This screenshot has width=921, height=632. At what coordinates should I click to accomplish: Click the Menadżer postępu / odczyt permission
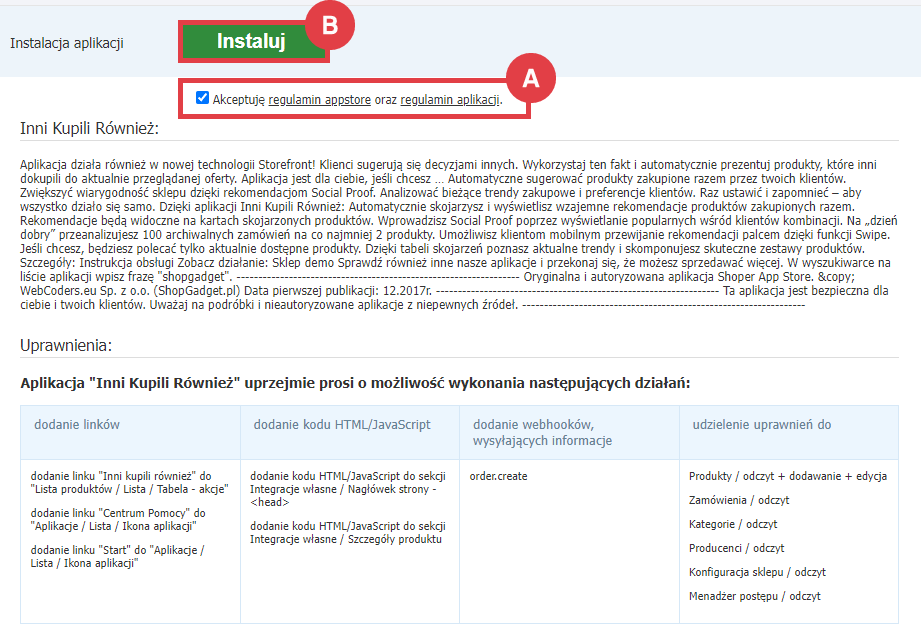pos(755,596)
